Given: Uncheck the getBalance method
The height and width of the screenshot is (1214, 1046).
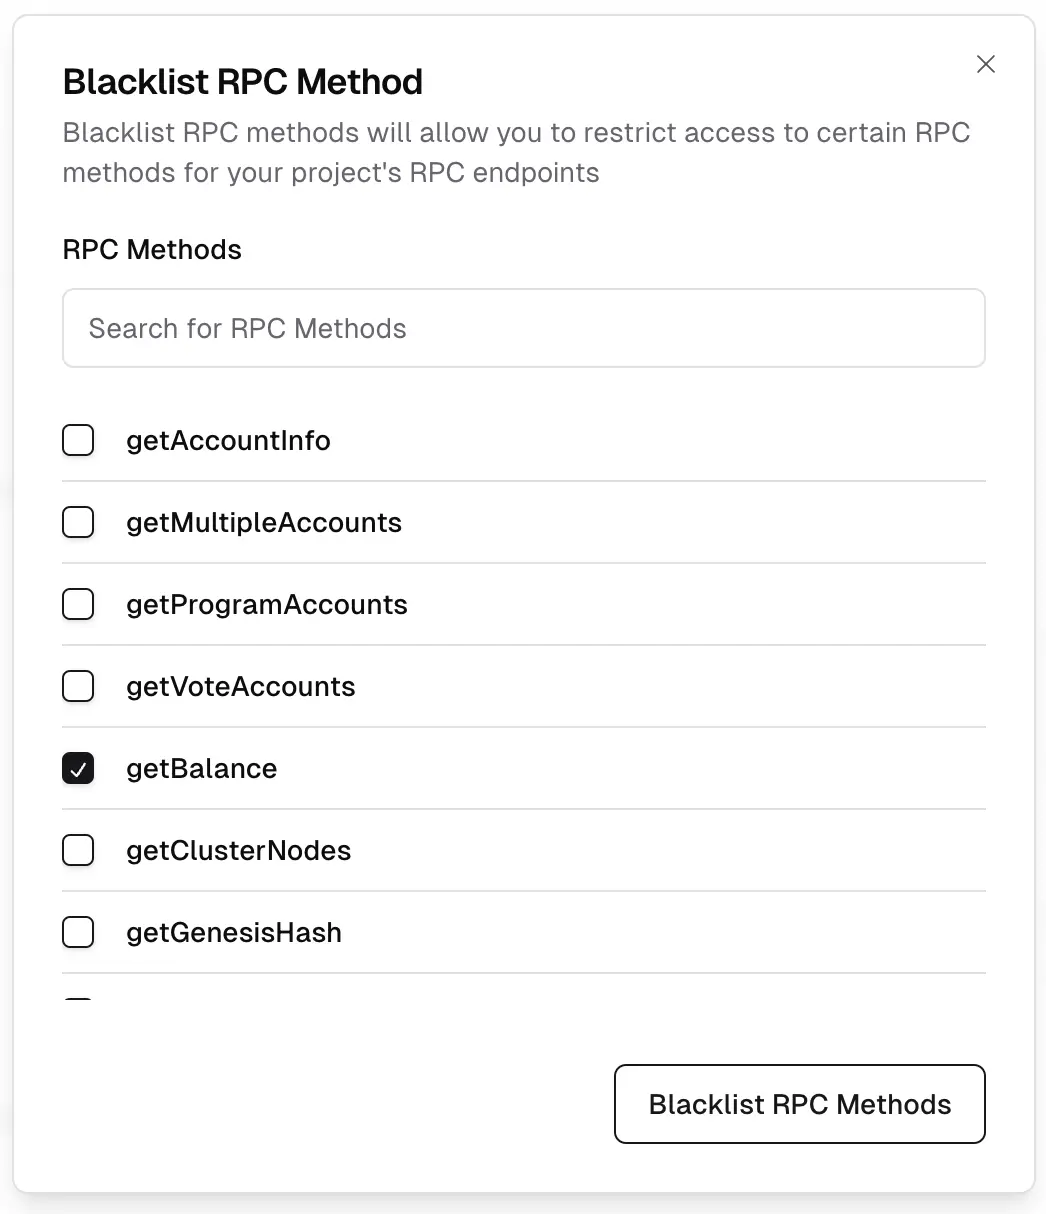Looking at the screenshot, I should (x=78, y=768).
